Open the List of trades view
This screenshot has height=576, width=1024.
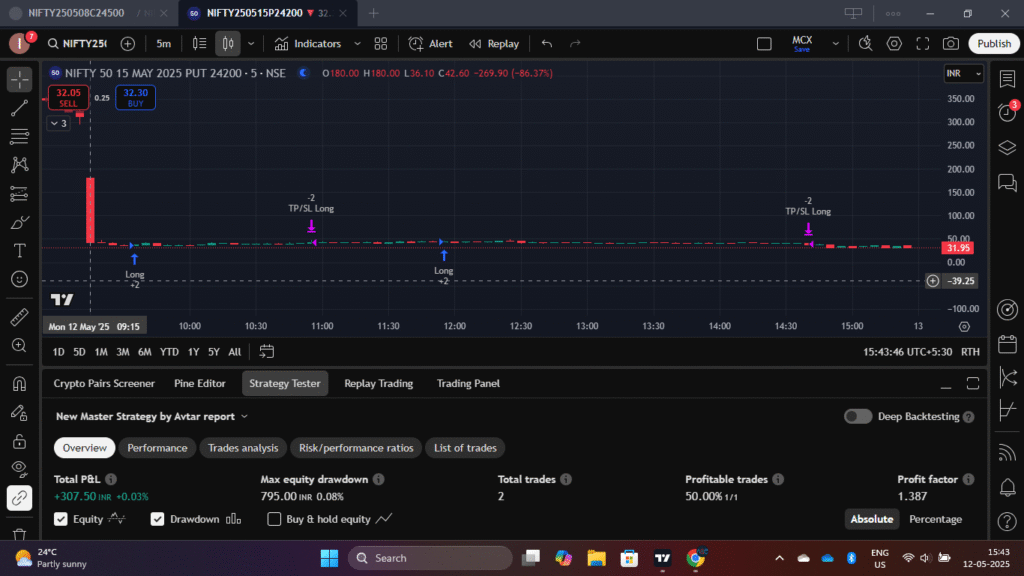pos(466,448)
